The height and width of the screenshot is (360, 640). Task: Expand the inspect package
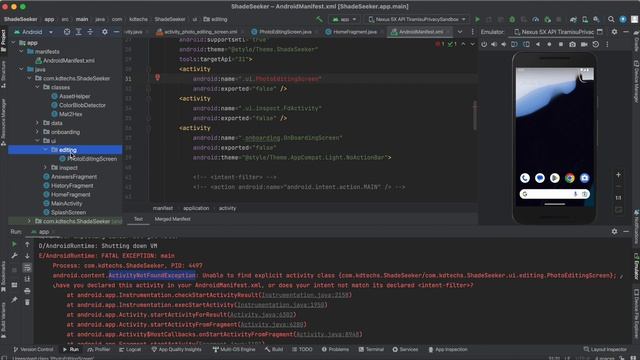pyautogui.click(x=45, y=168)
